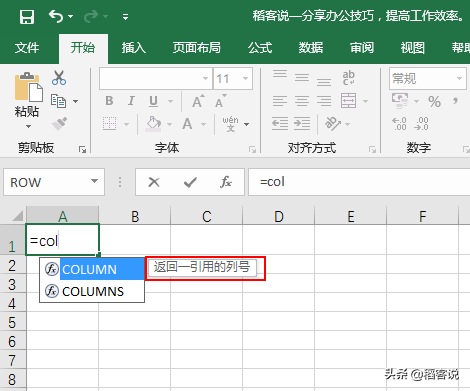Open the 页面布局 ribbon tab

click(197, 48)
